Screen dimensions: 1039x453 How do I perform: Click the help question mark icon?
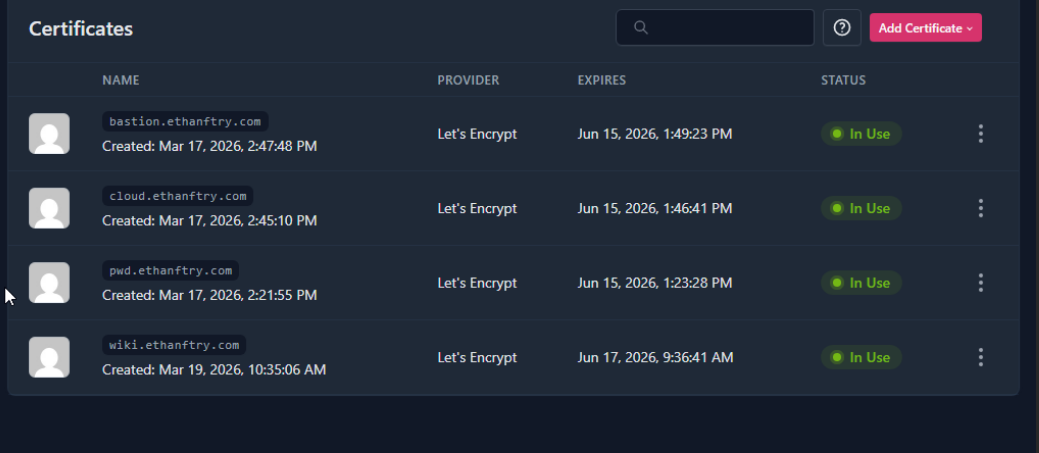(842, 28)
